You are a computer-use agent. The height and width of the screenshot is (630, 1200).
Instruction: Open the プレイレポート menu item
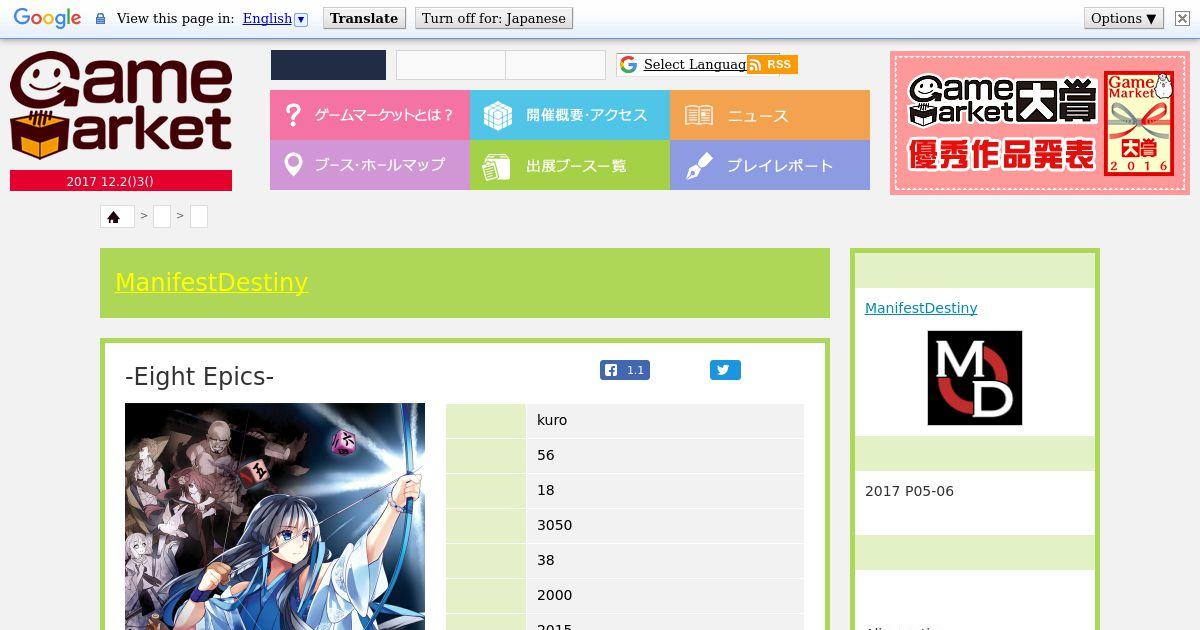[770, 165]
